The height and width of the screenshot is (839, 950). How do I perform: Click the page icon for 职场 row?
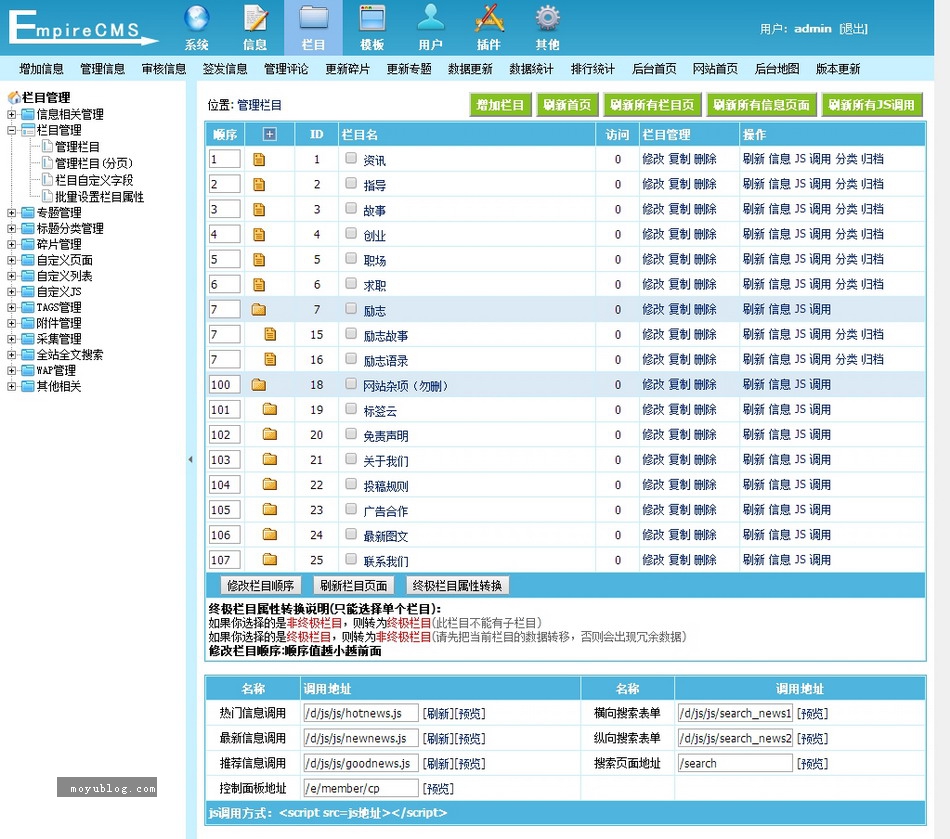coord(259,260)
